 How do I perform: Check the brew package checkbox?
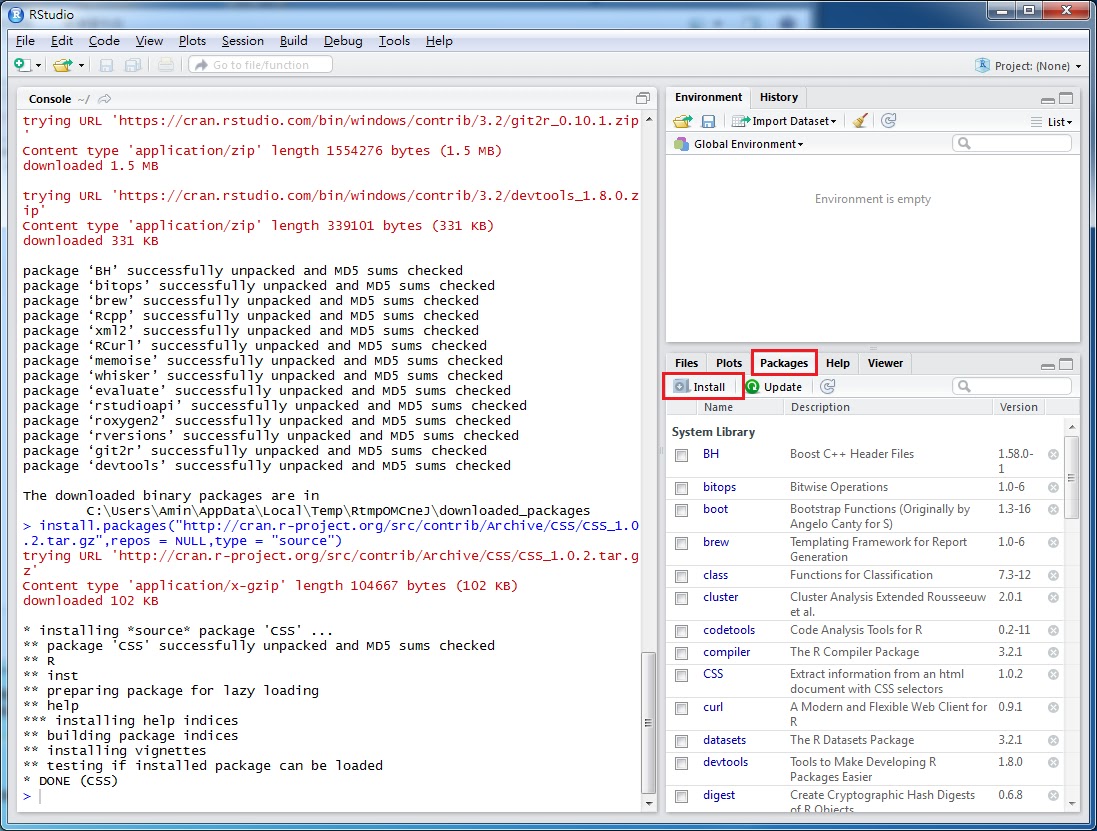(x=681, y=544)
